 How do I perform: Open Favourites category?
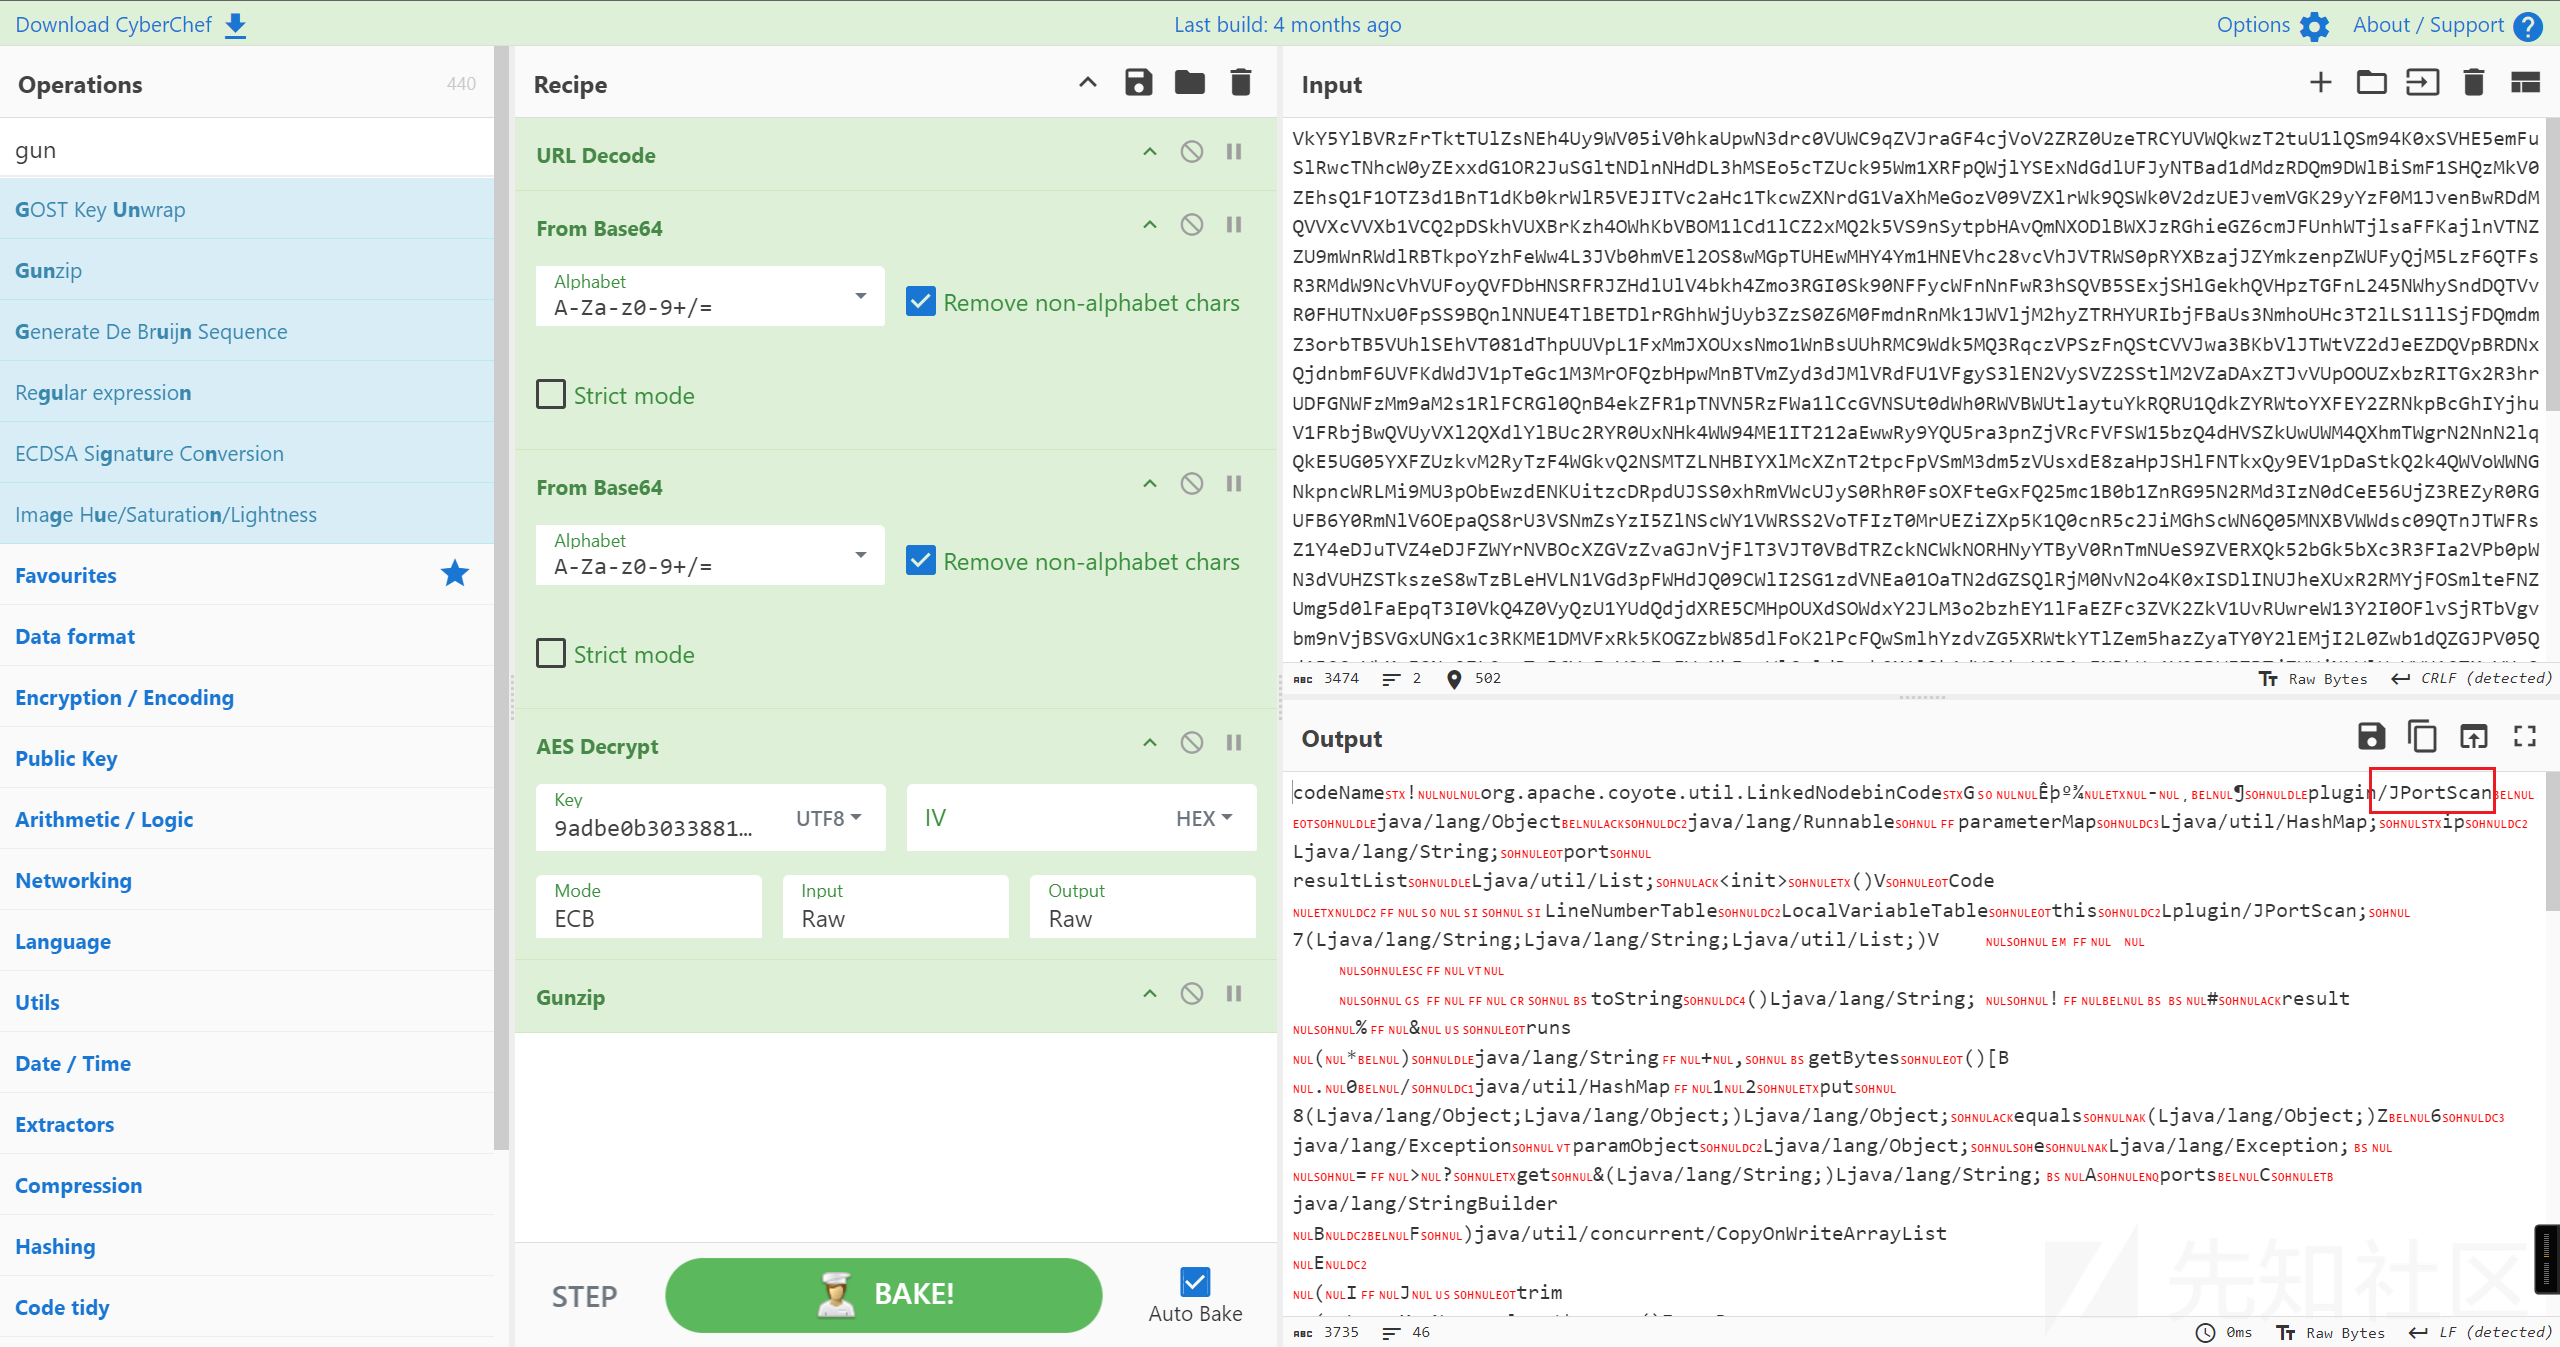(x=247, y=575)
